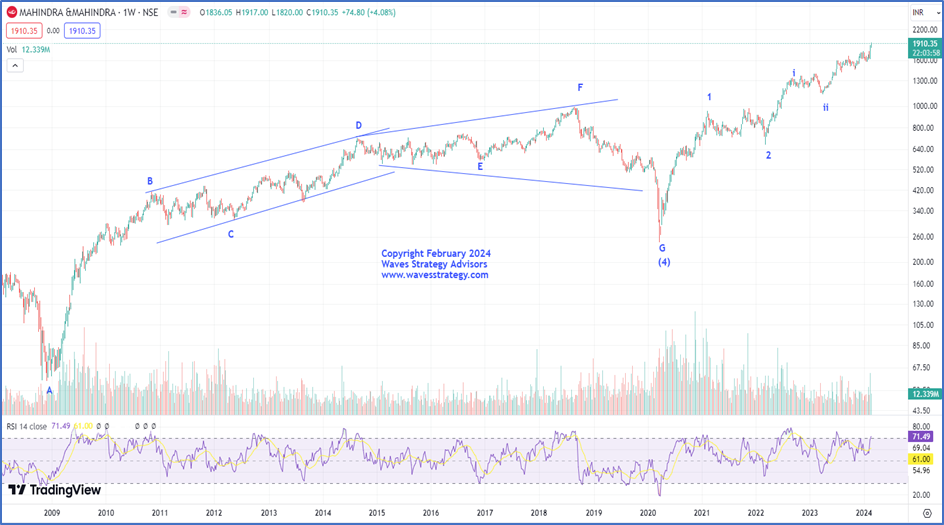Click the 1000.00 price axis label
Screen dimensions: 944x525
click(925, 106)
